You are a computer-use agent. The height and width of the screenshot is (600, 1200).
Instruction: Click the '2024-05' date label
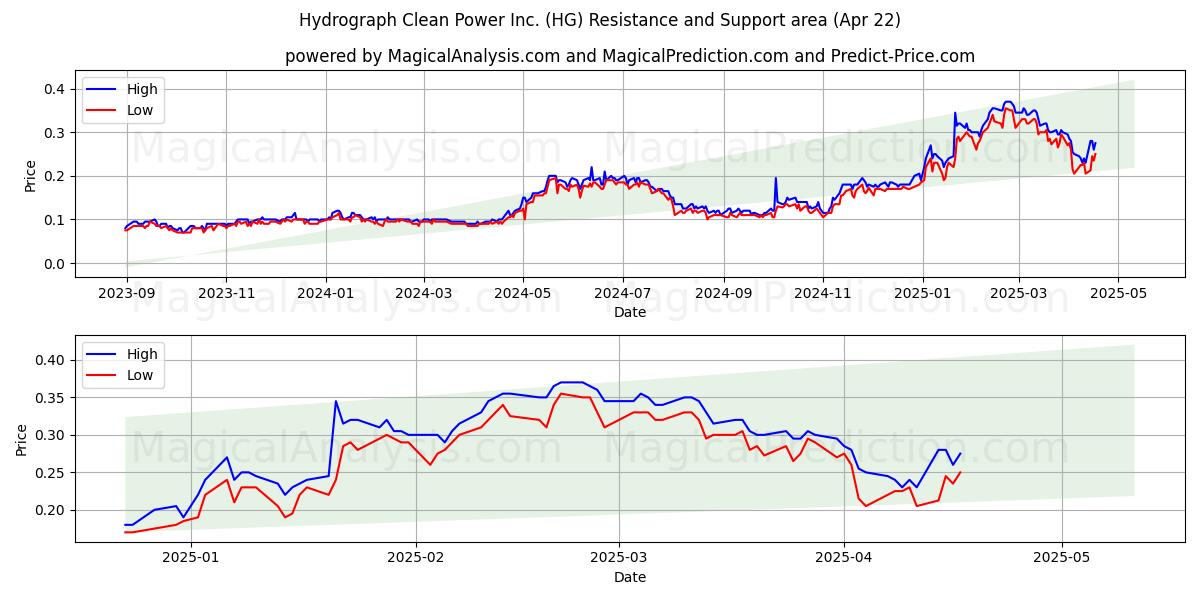click(x=523, y=295)
